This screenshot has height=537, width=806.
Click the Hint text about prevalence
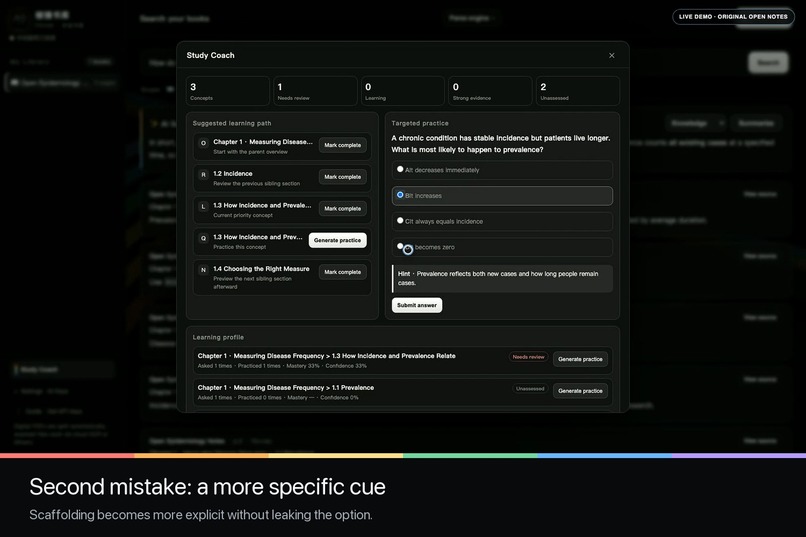click(x=502, y=279)
